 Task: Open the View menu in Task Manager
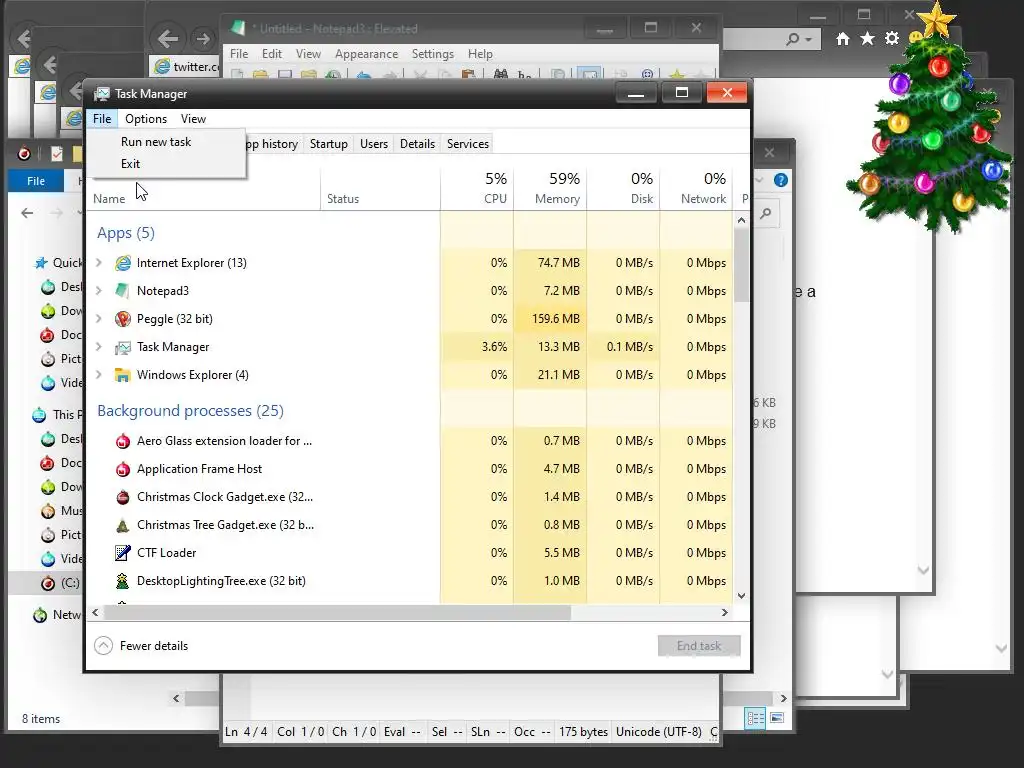(193, 119)
